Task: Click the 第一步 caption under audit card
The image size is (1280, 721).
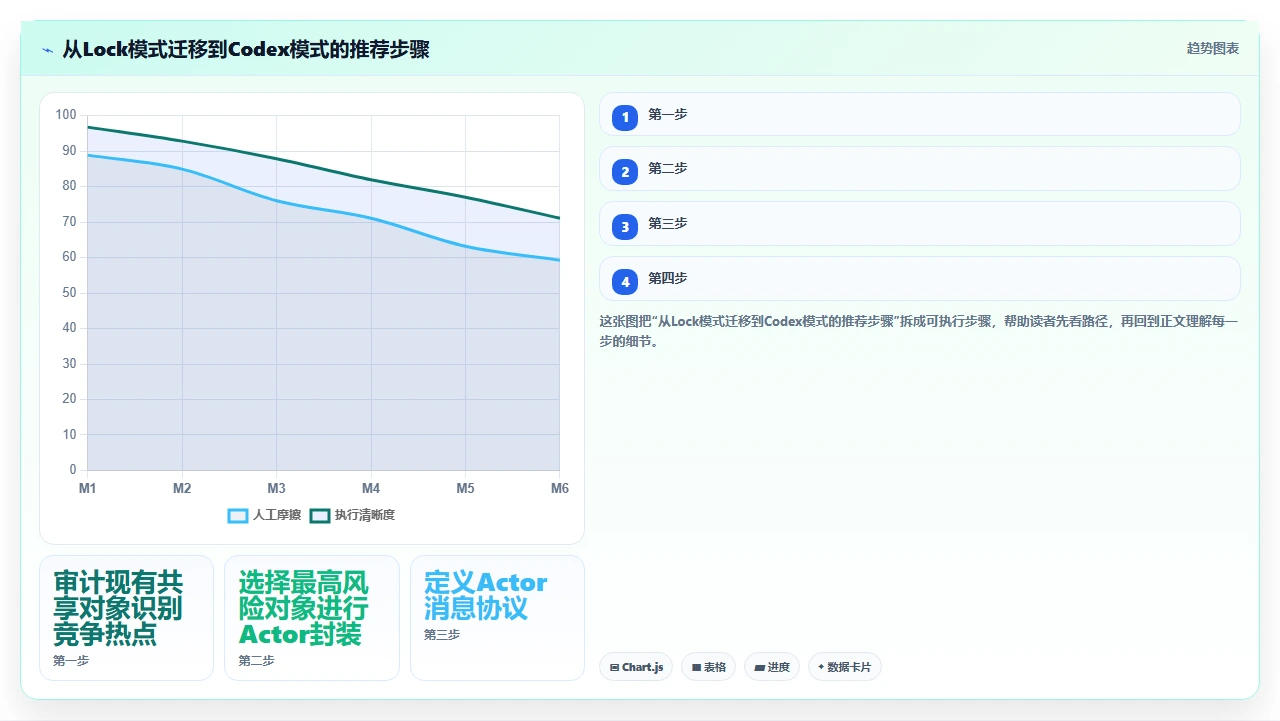Action: (x=71, y=661)
